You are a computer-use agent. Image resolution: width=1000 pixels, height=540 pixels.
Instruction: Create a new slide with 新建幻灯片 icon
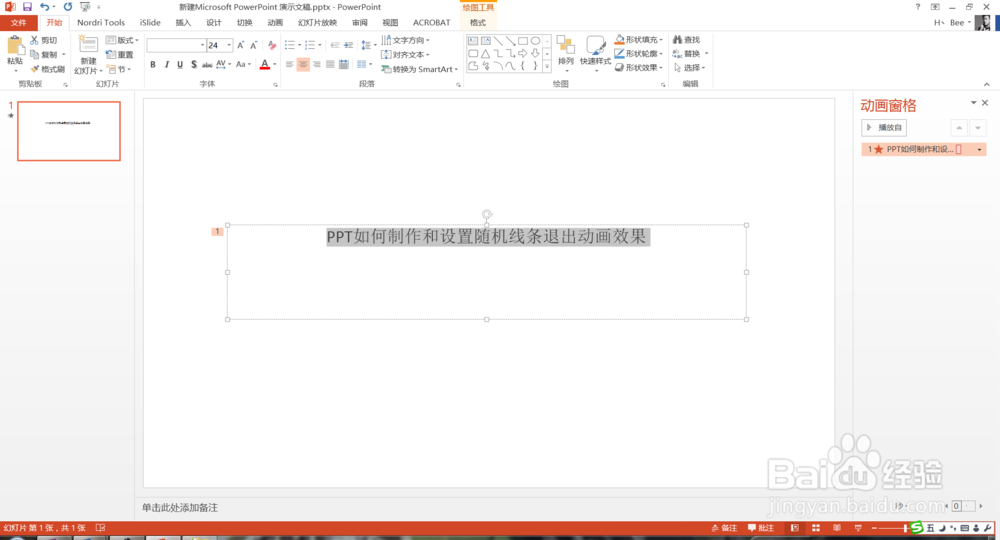(88, 45)
